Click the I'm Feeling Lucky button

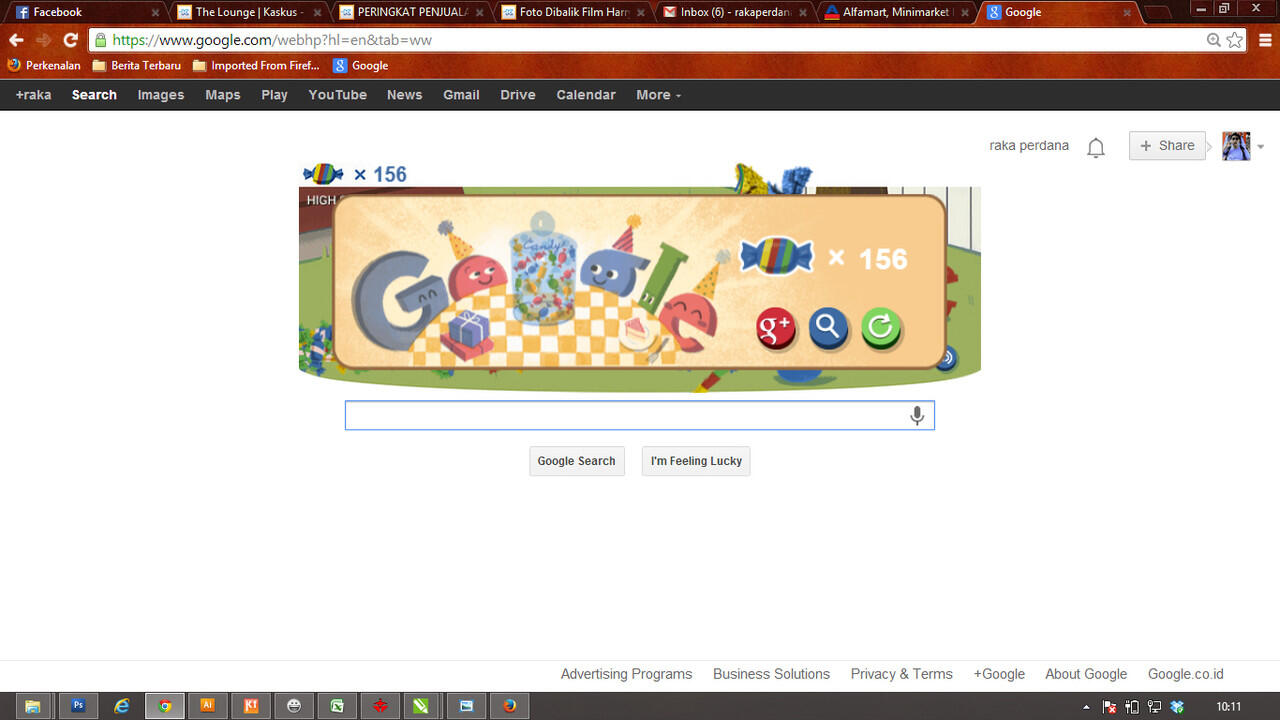click(x=696, y=461)
